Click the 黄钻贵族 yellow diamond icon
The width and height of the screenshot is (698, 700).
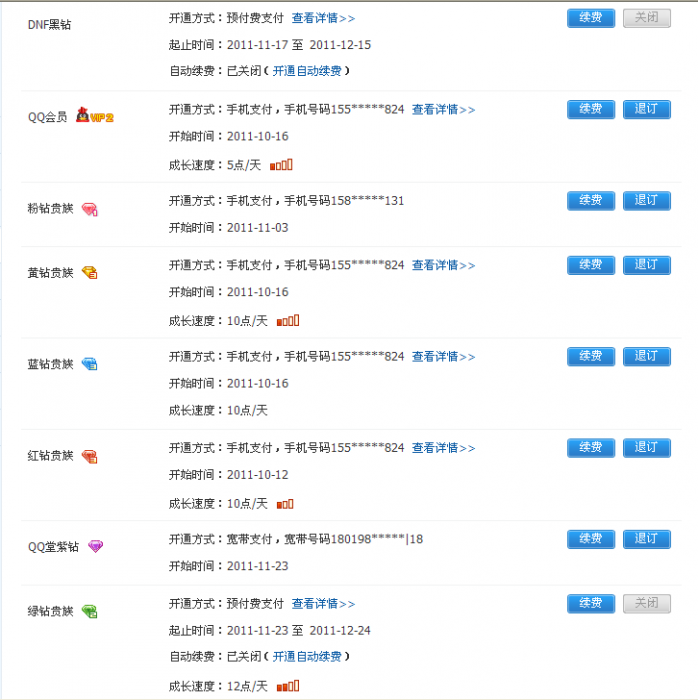89,272
